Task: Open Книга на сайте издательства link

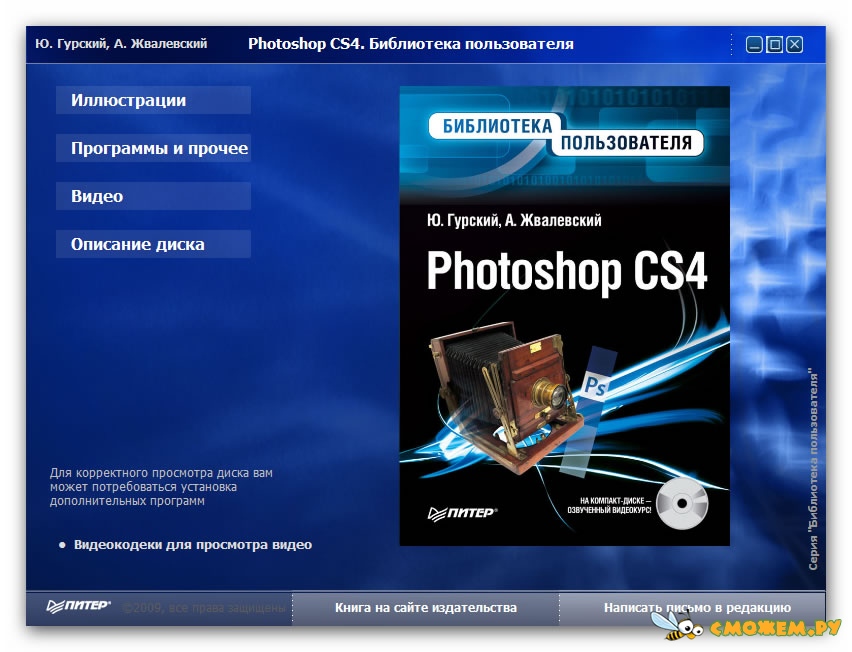Action: click(425, 607)
